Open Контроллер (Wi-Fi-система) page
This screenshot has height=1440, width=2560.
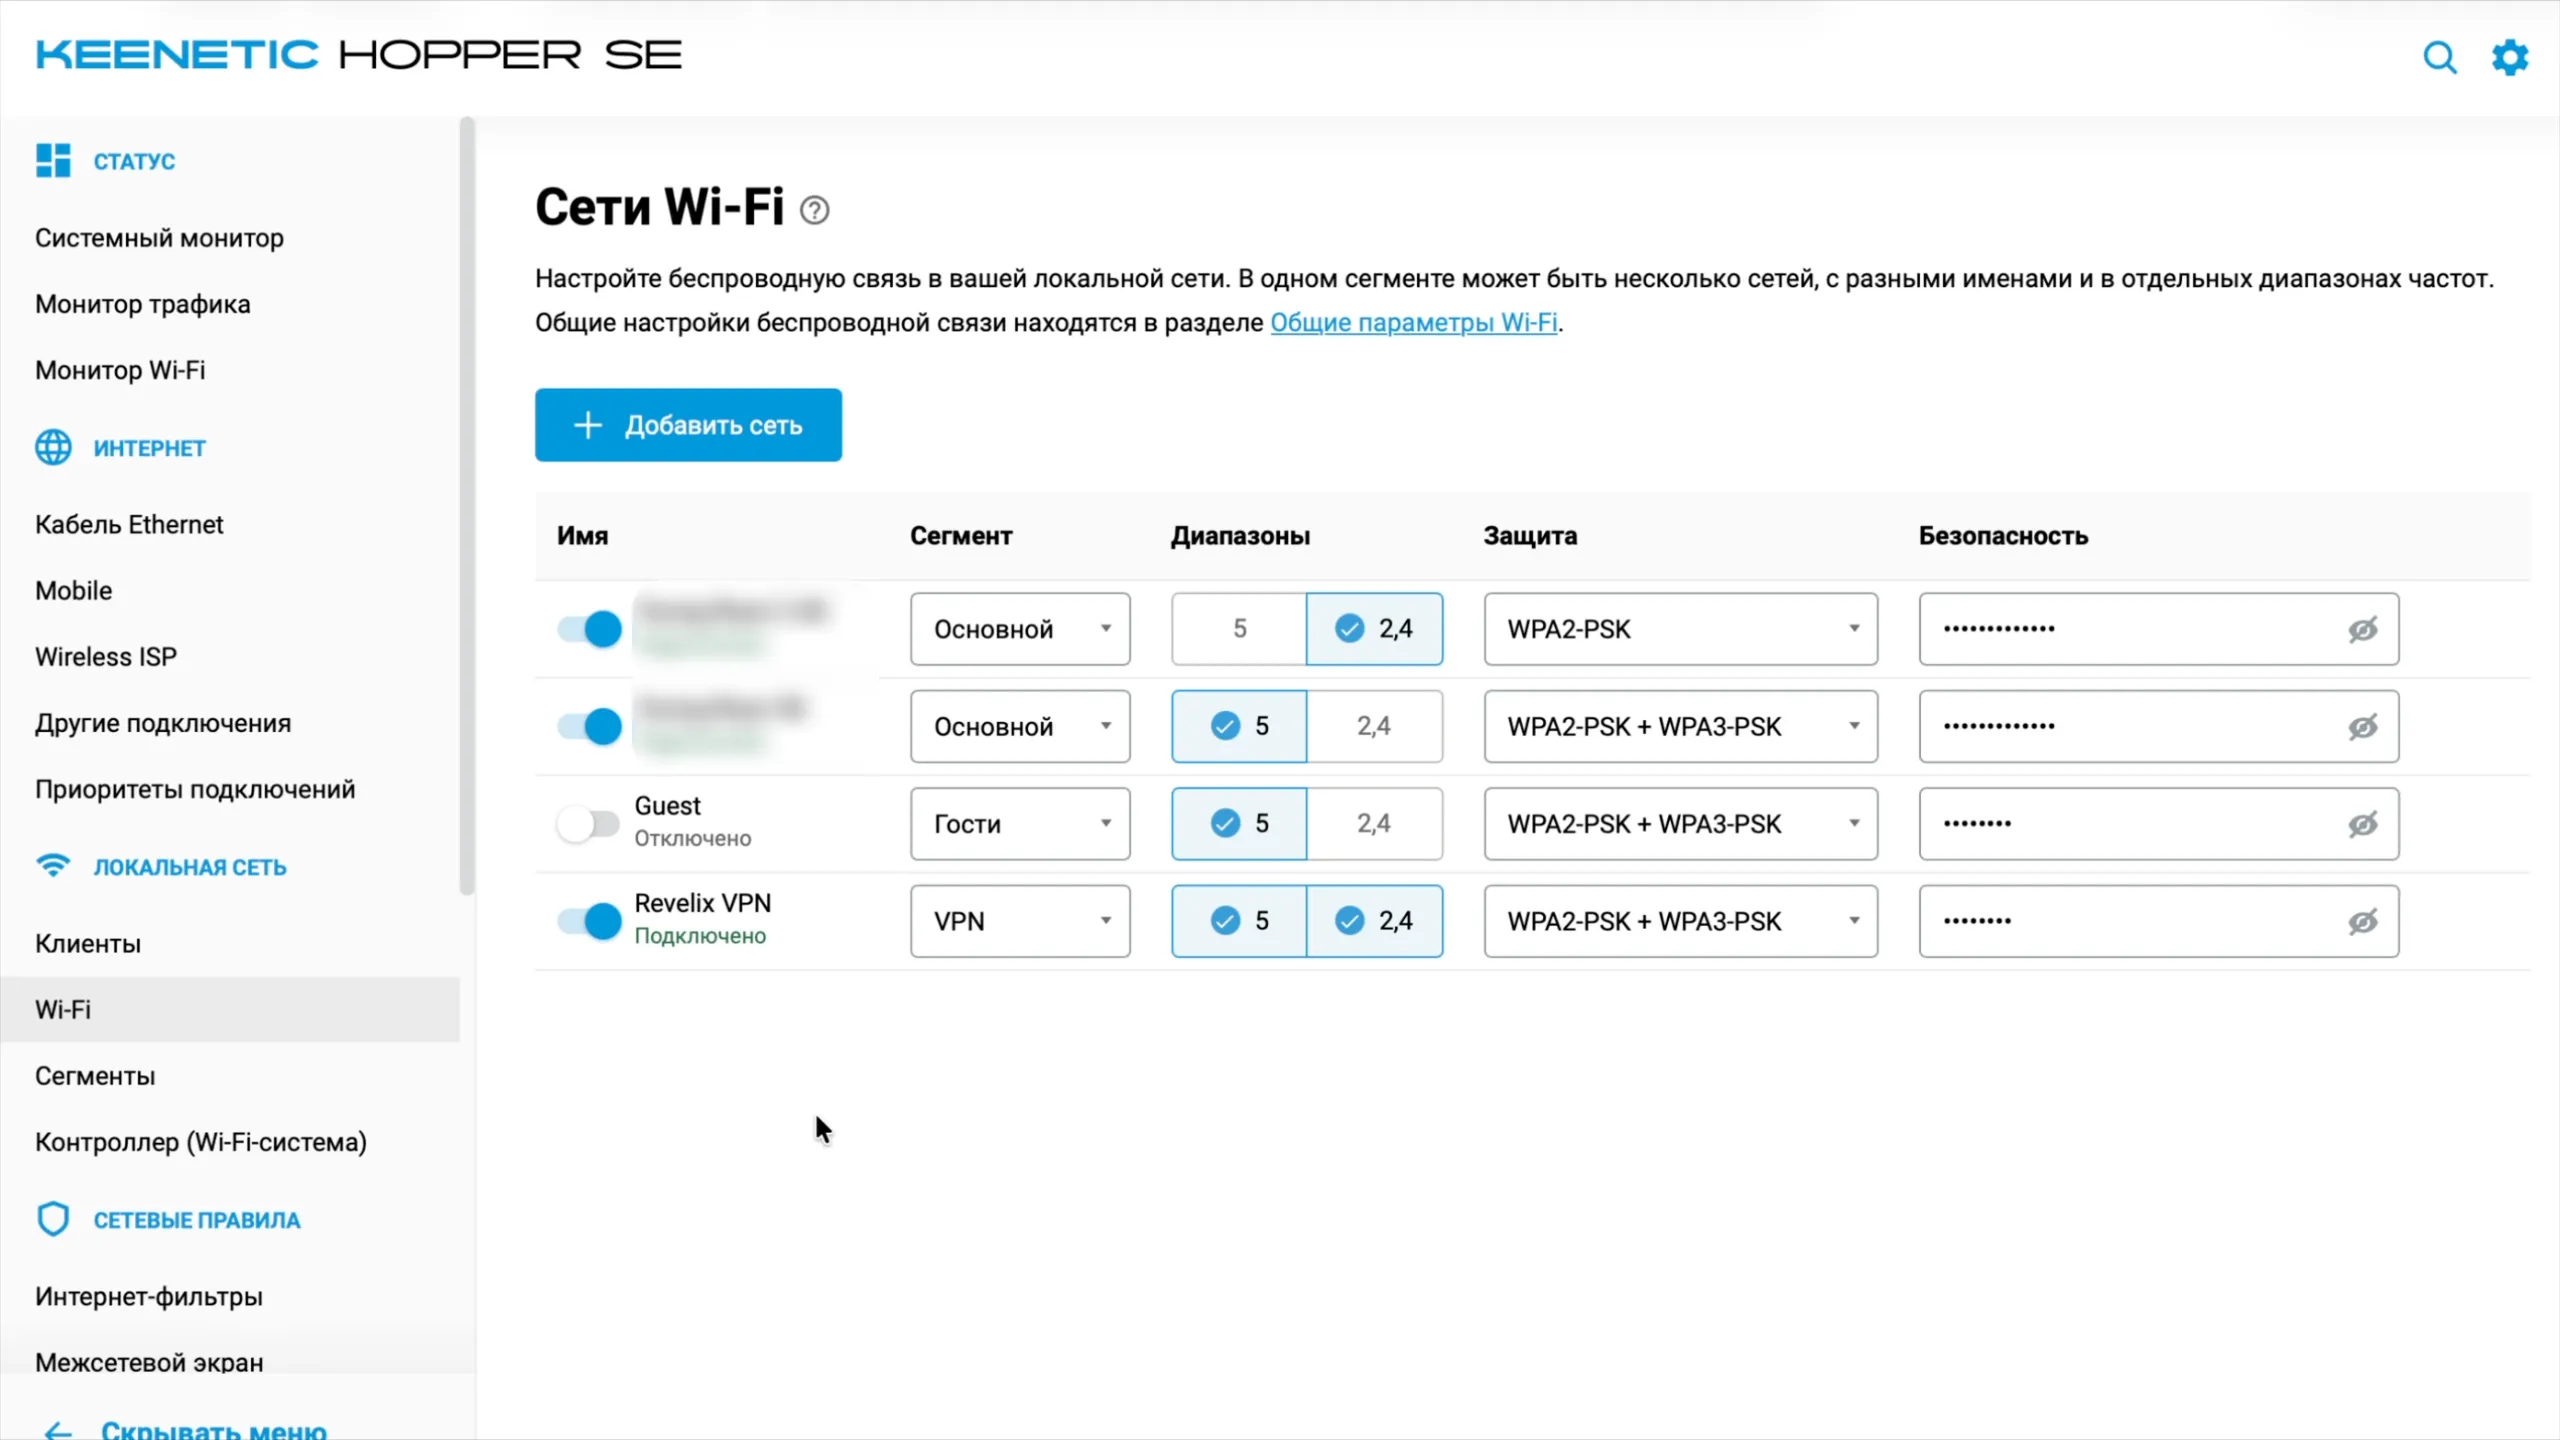tap(201, 1142)
